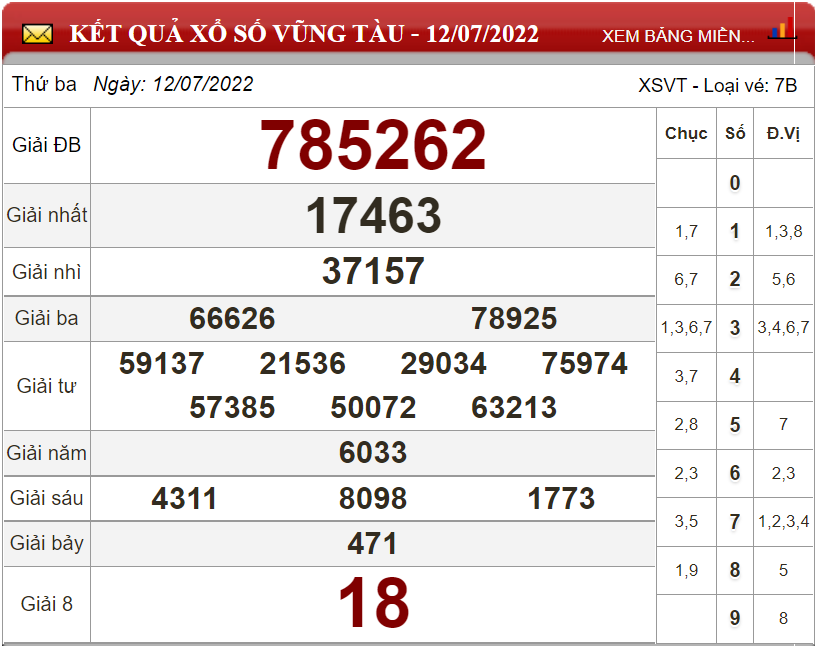Click the Đ.Vị column header
Screen dimensions: 819x646
pyautogui.click(x=783, y=134)
